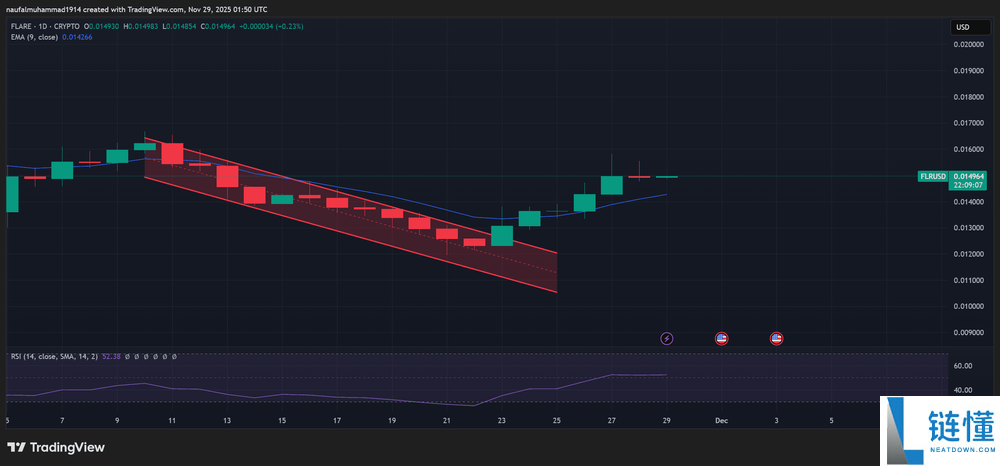Click the large red candle at Nov 11
1000x466 pixels.
tap(172, 154)
